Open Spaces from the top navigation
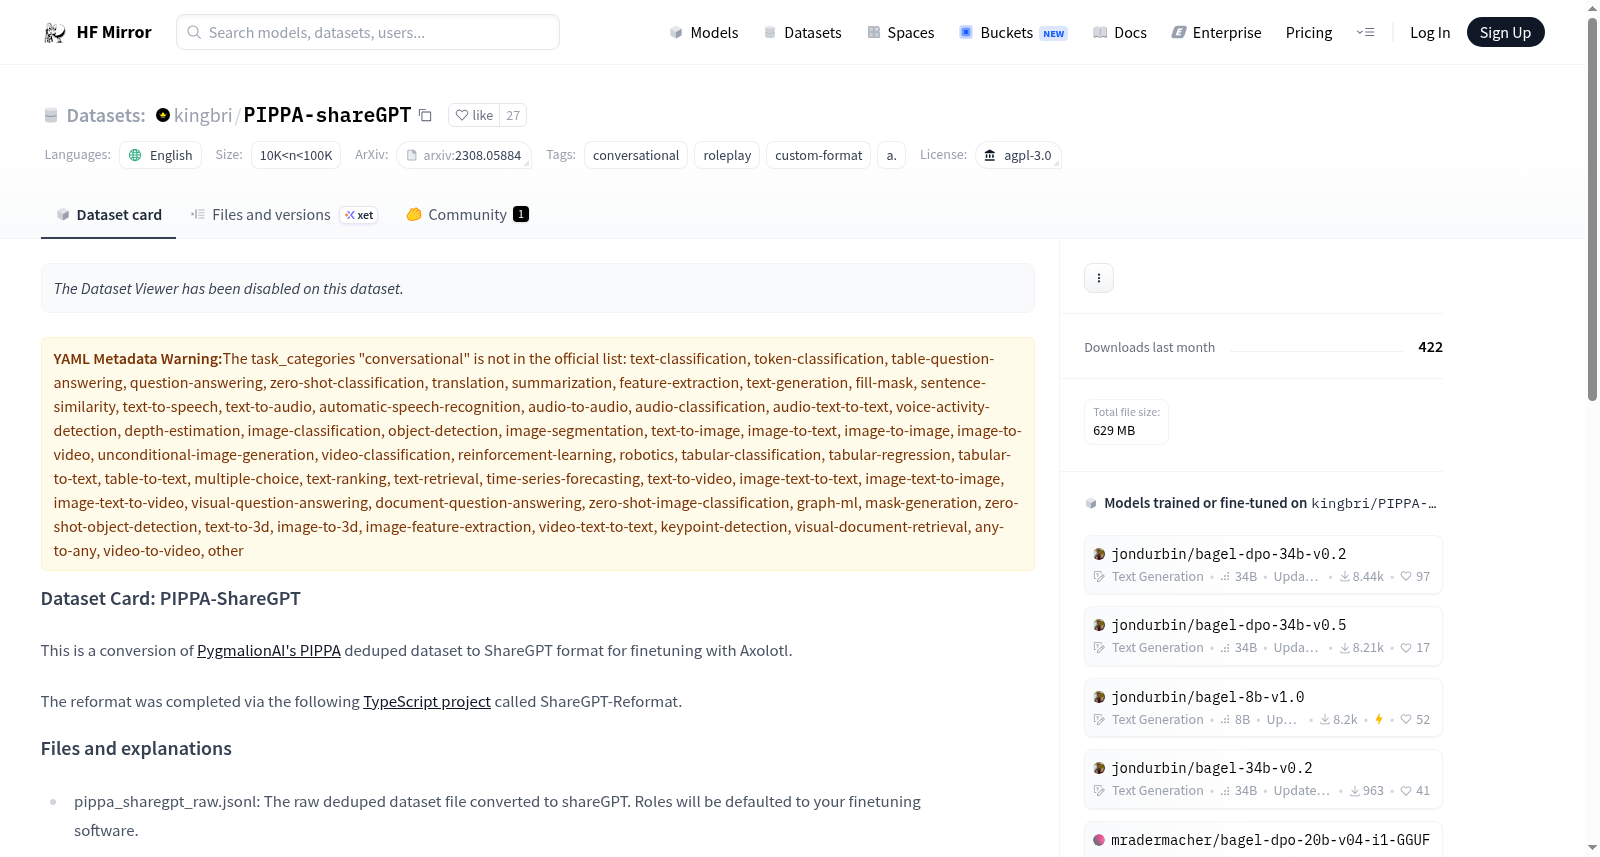 (900, 32)
